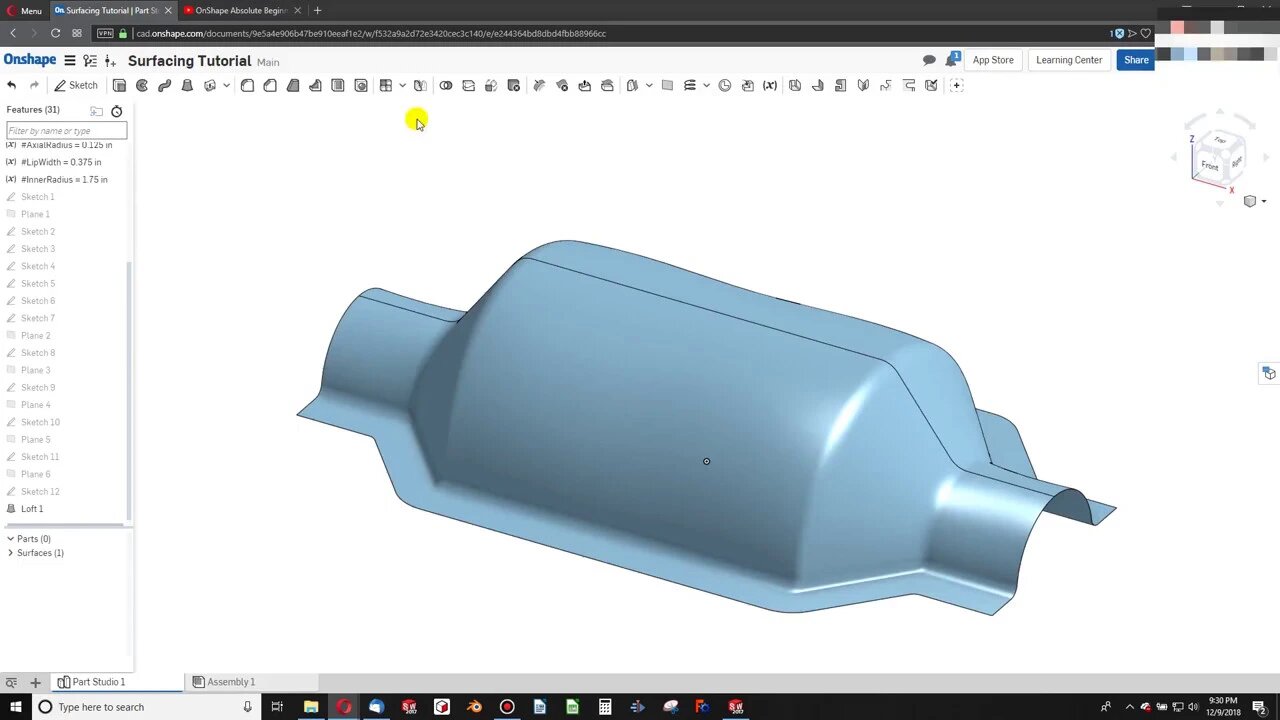Select the Helix curve tool
1280x720 pixels.
[x=690, y=85]
